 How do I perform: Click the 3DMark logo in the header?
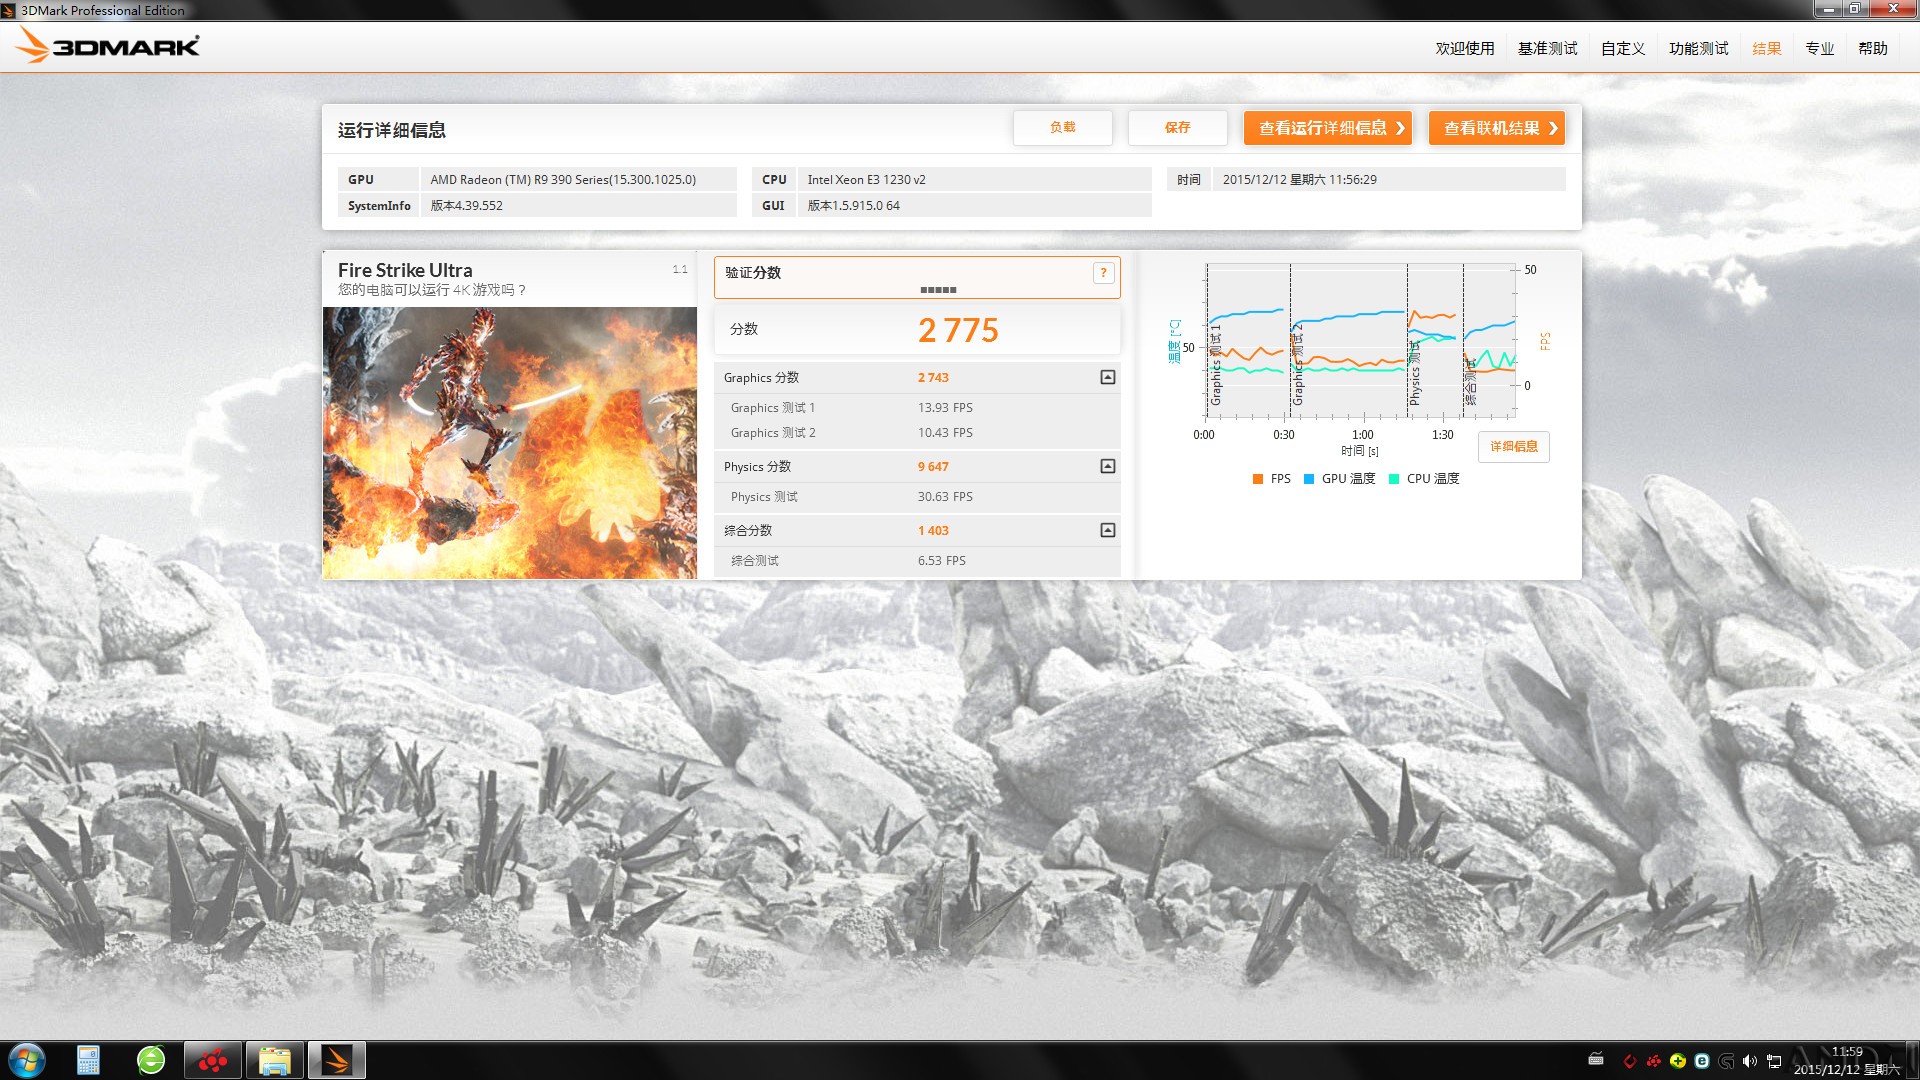(108, 46)
